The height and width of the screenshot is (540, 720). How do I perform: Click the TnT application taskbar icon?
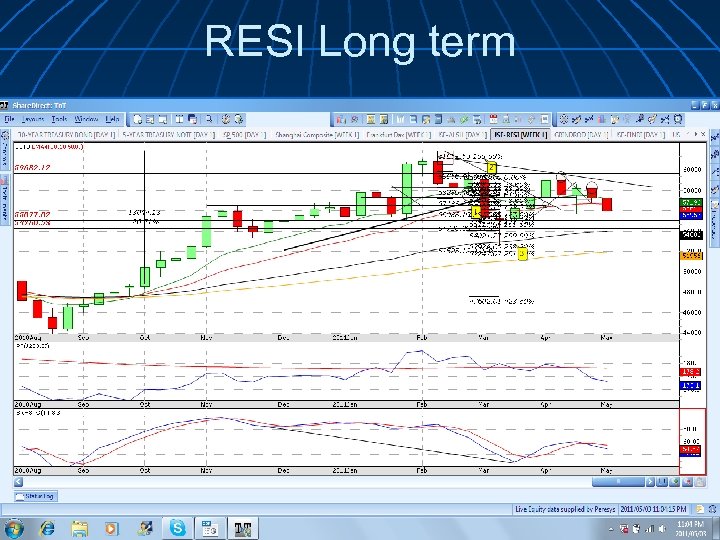(x=243, y=529)
